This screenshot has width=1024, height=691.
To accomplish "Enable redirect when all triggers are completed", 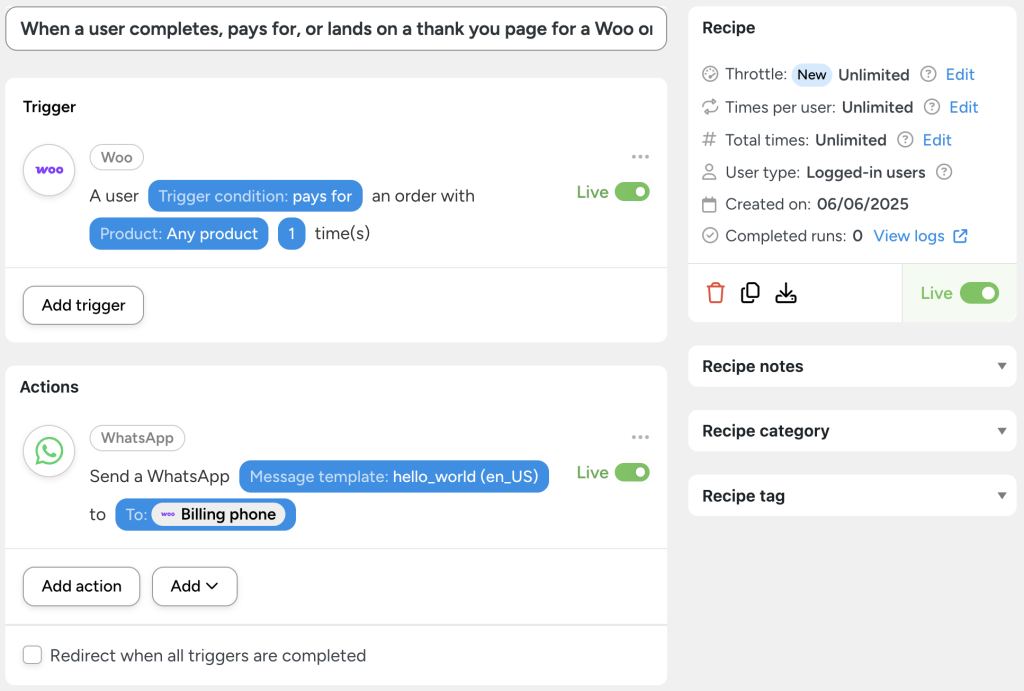I will click(x=32, y=655).
